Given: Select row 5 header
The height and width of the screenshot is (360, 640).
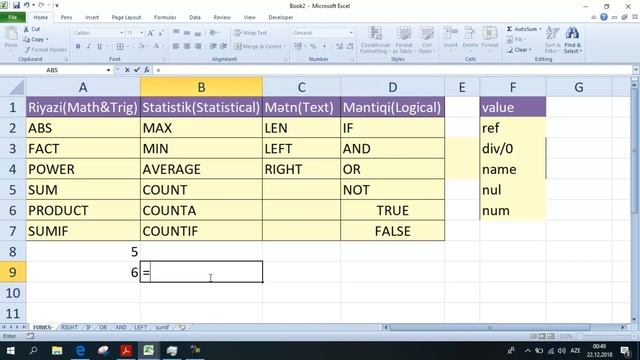Looking at the screenshot, I should click(x=13, y=190).
